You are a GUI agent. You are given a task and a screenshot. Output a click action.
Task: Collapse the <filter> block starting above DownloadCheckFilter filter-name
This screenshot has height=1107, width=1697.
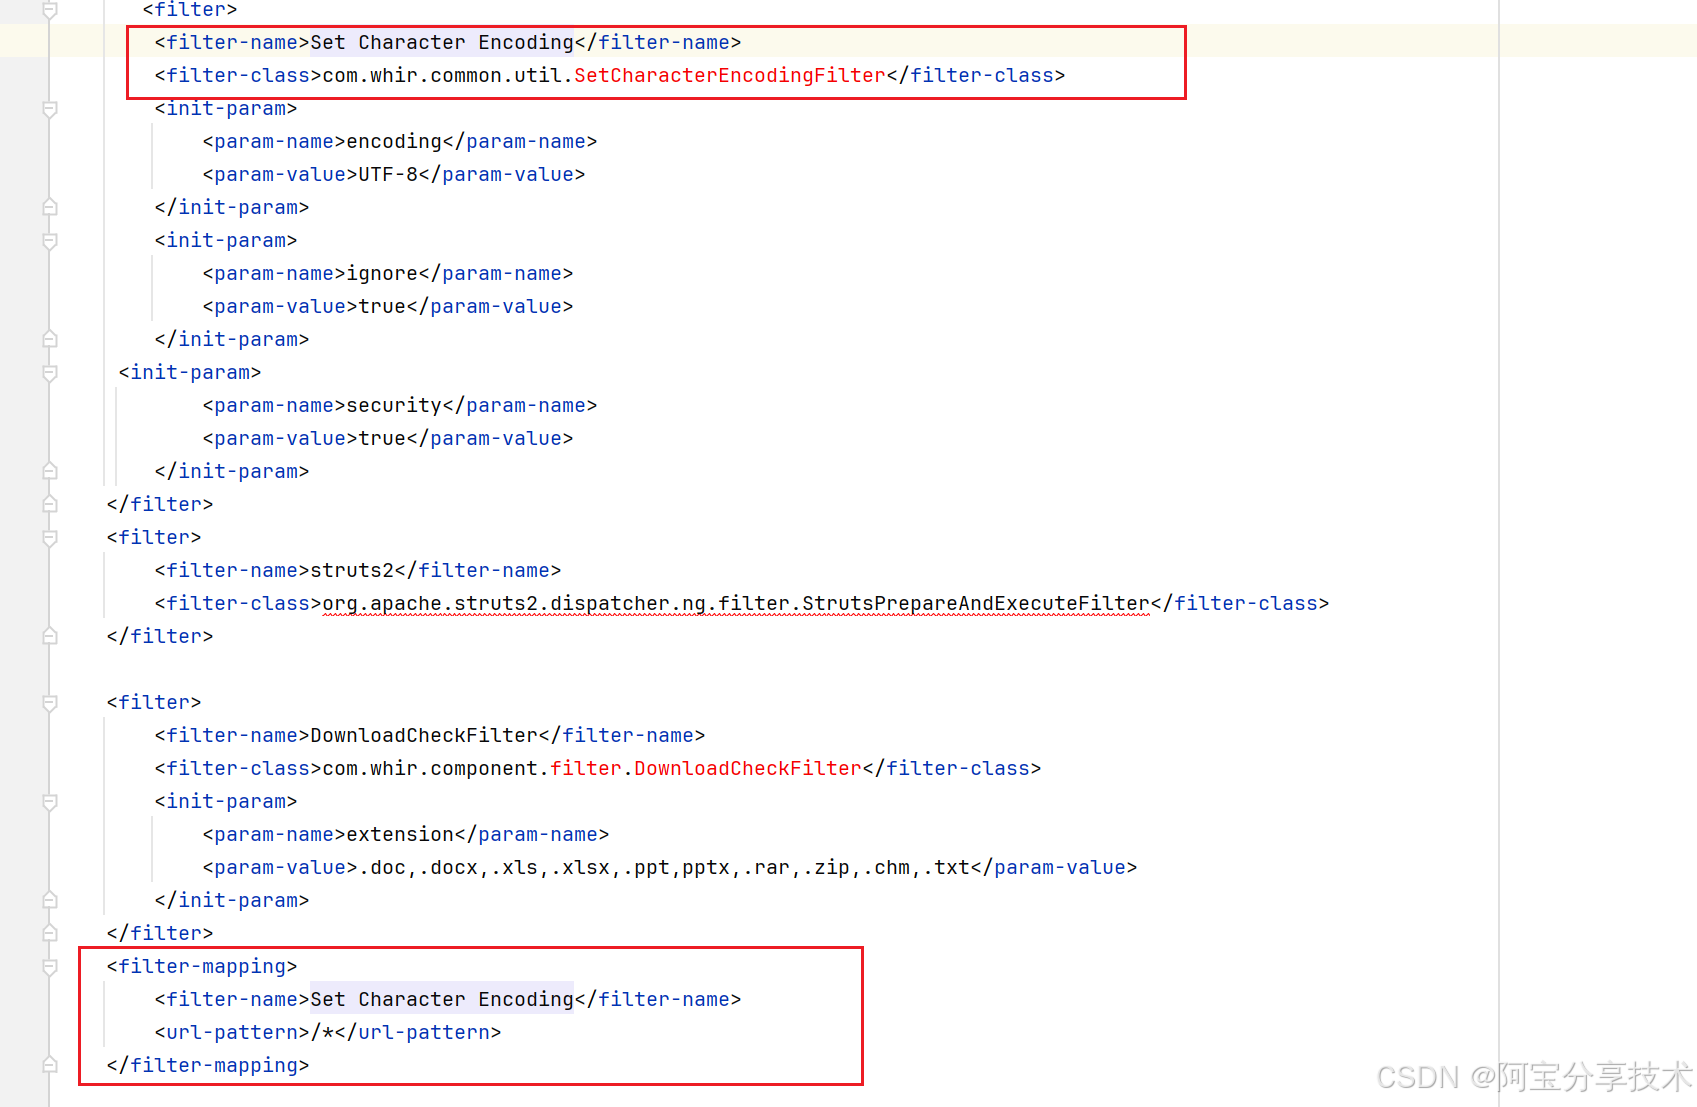point(49,703)
